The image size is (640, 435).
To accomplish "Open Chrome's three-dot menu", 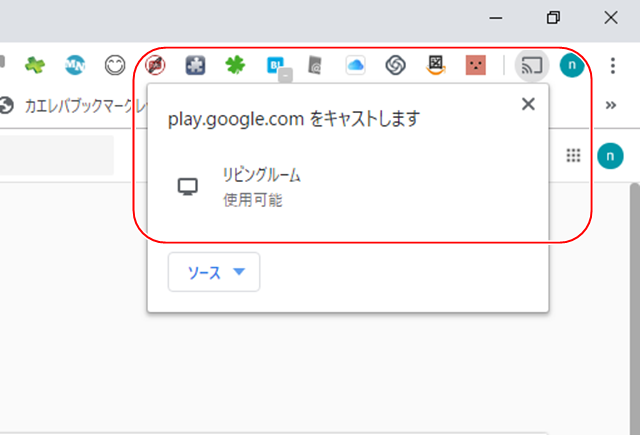I will (x=613, y=65).
